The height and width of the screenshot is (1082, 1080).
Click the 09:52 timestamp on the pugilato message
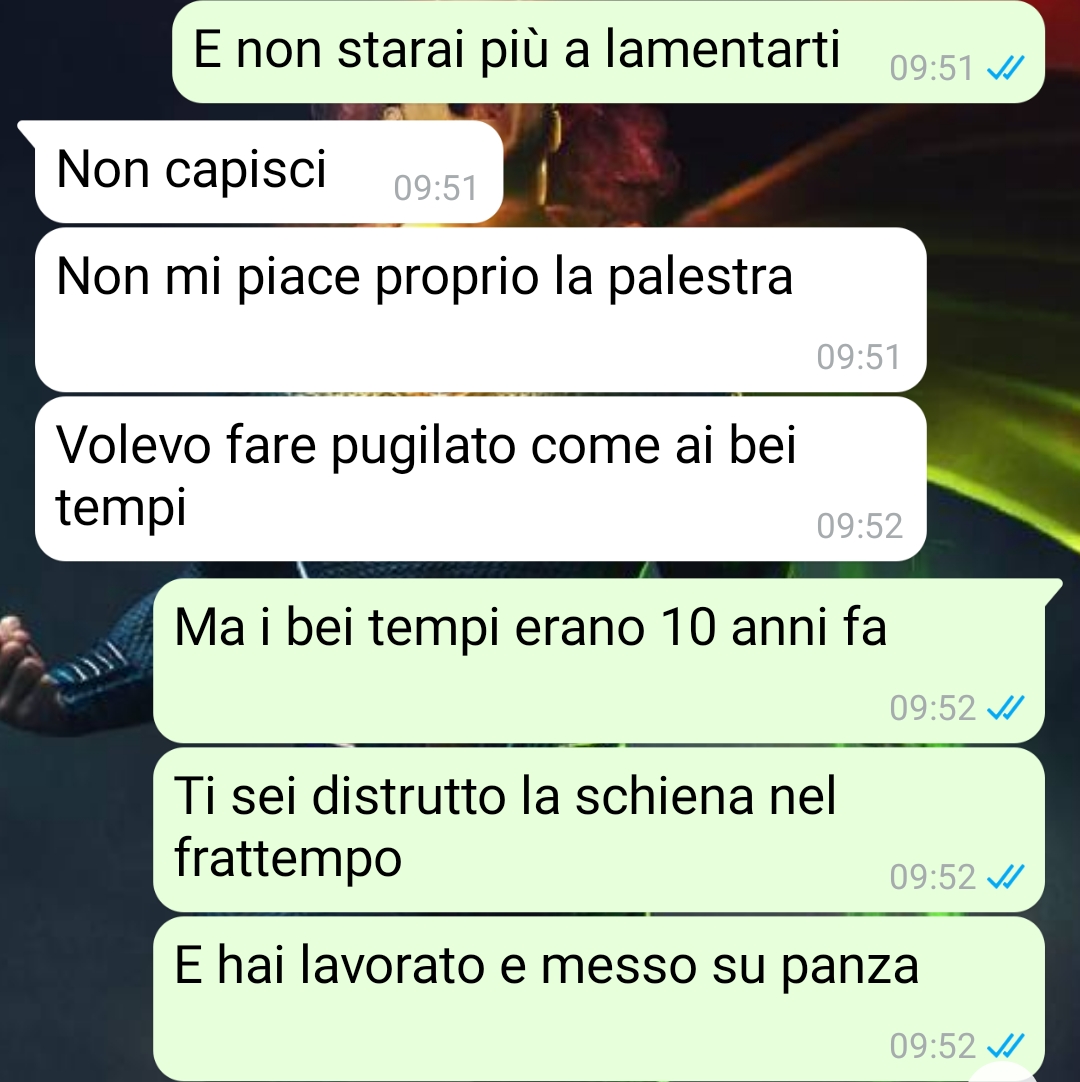click(859, 527)
